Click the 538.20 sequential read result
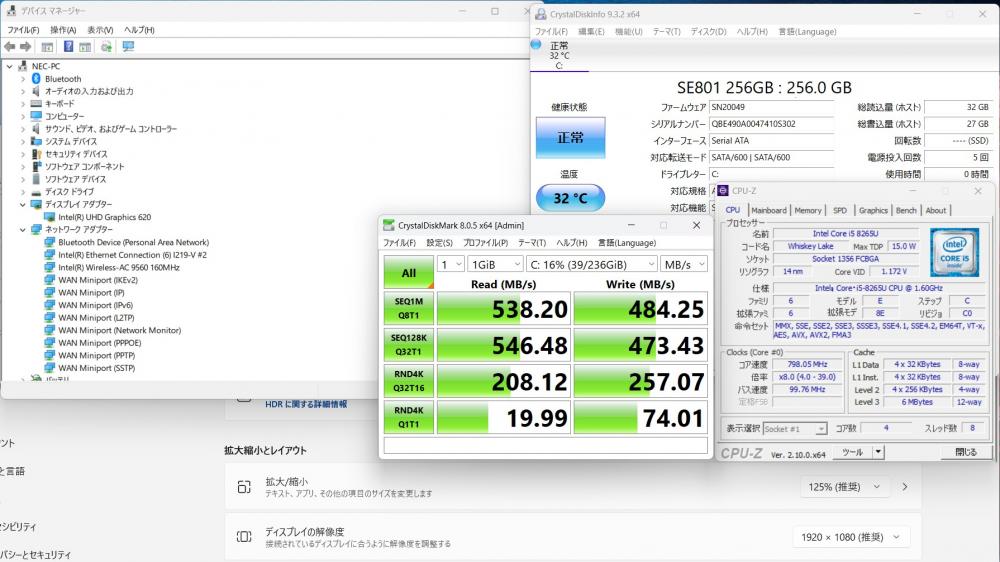This screenshot has width=1000, height=562. [504, 309]
